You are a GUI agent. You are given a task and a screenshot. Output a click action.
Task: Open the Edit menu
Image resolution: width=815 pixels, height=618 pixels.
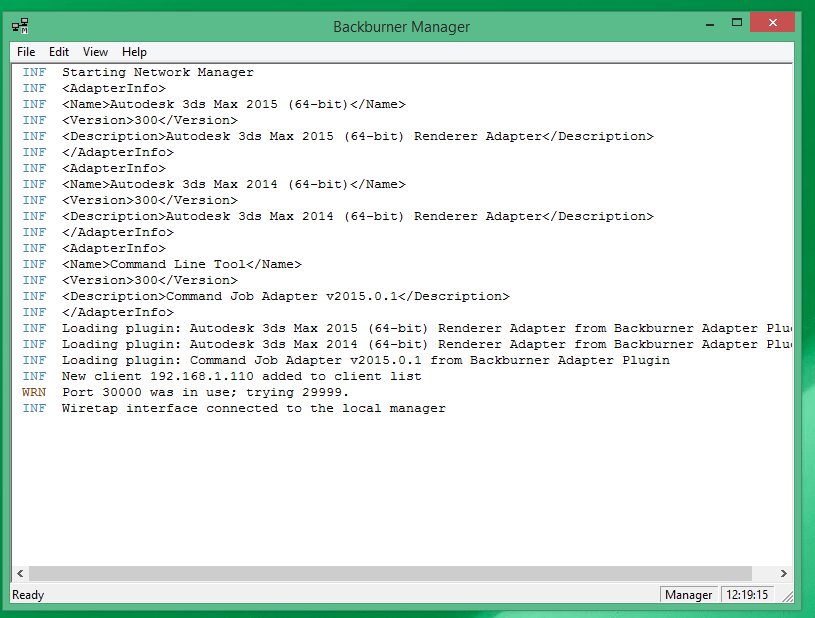(x=59, y=52)
